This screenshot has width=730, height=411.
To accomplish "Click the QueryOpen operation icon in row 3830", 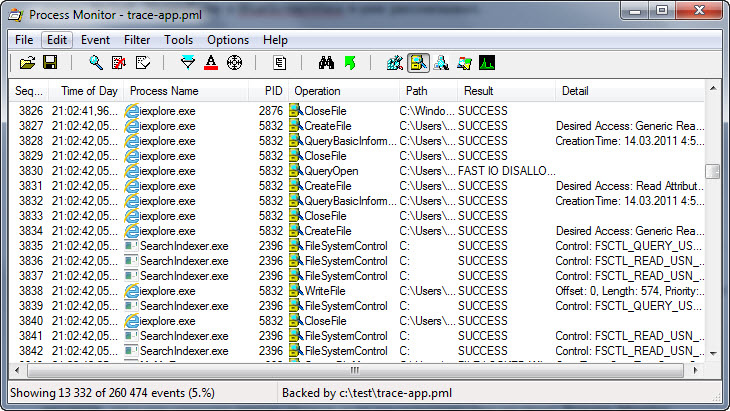I will point(296,171).
